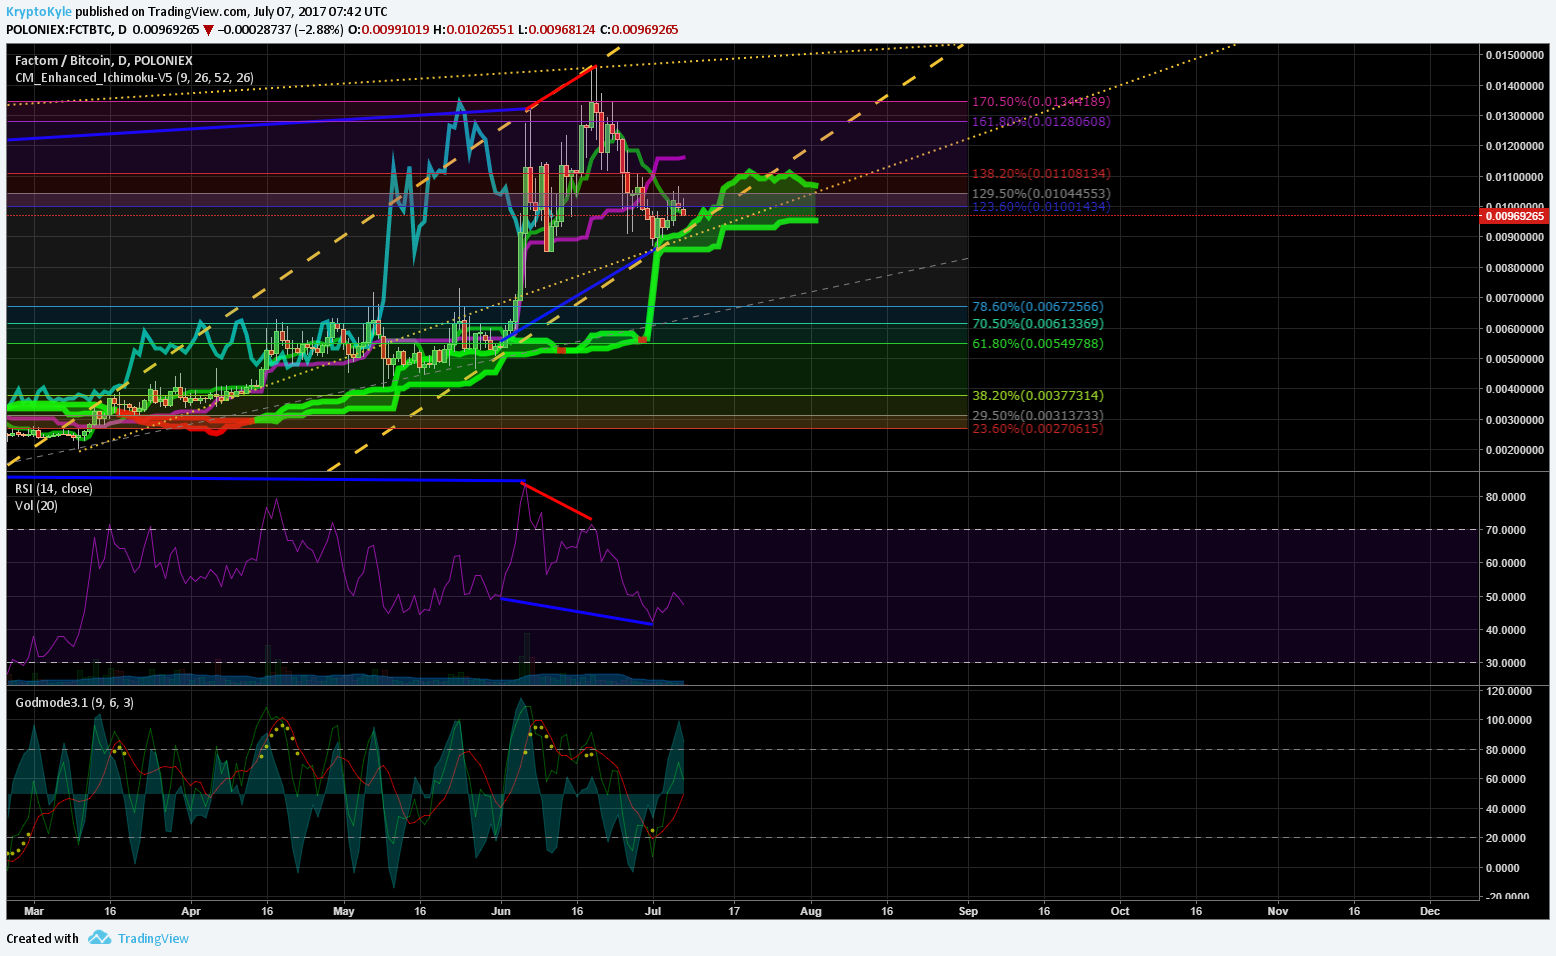Click the H:0.01026551 high value in header
This screenshot has height=956, width=1556.
click(x=473, y=30)
